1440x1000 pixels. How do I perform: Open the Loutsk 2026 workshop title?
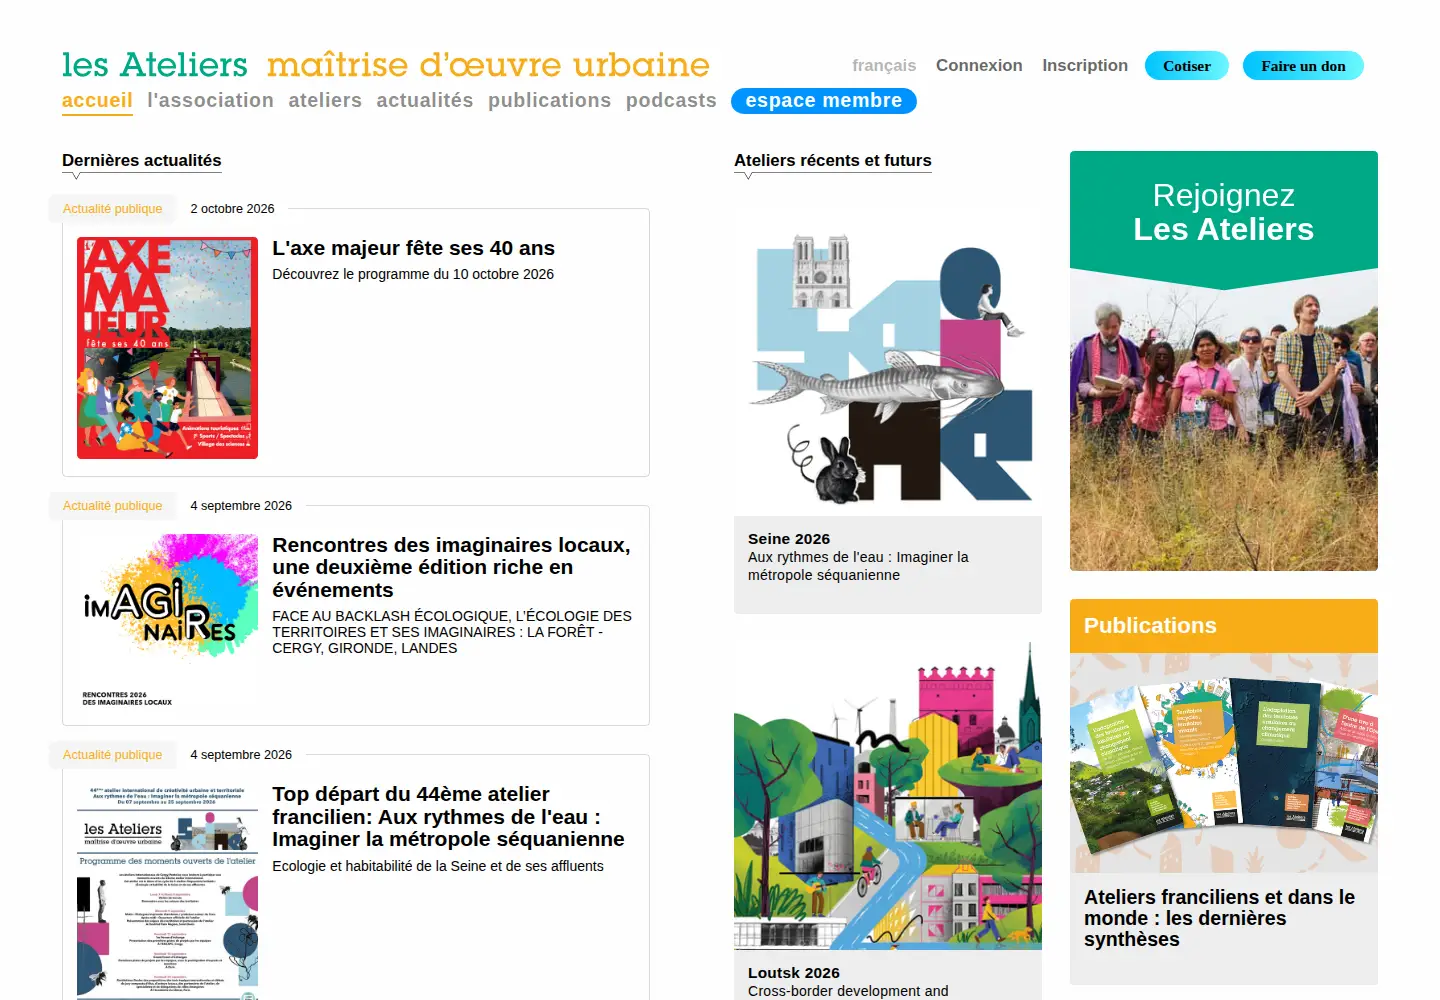(794, 973)
